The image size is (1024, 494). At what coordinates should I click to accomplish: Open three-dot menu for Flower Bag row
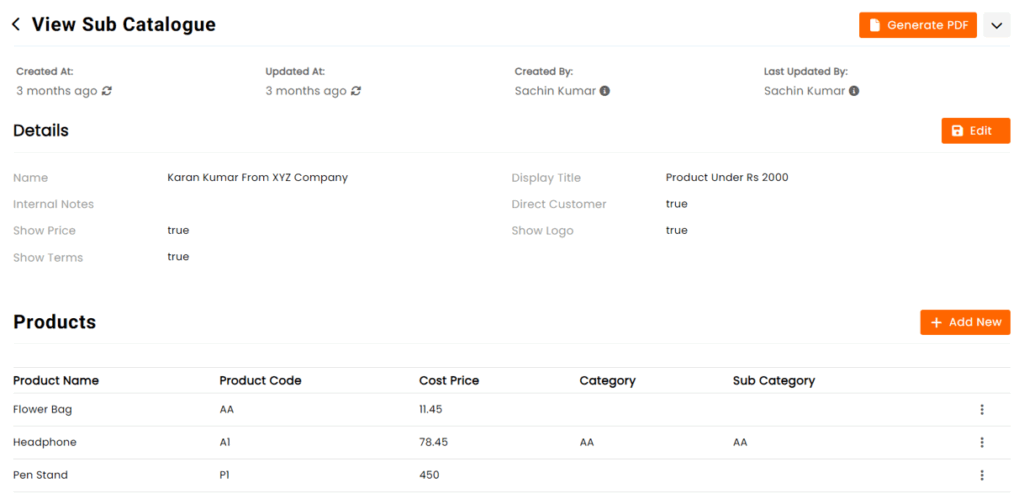pyautogui.click(x=982, y=410)
